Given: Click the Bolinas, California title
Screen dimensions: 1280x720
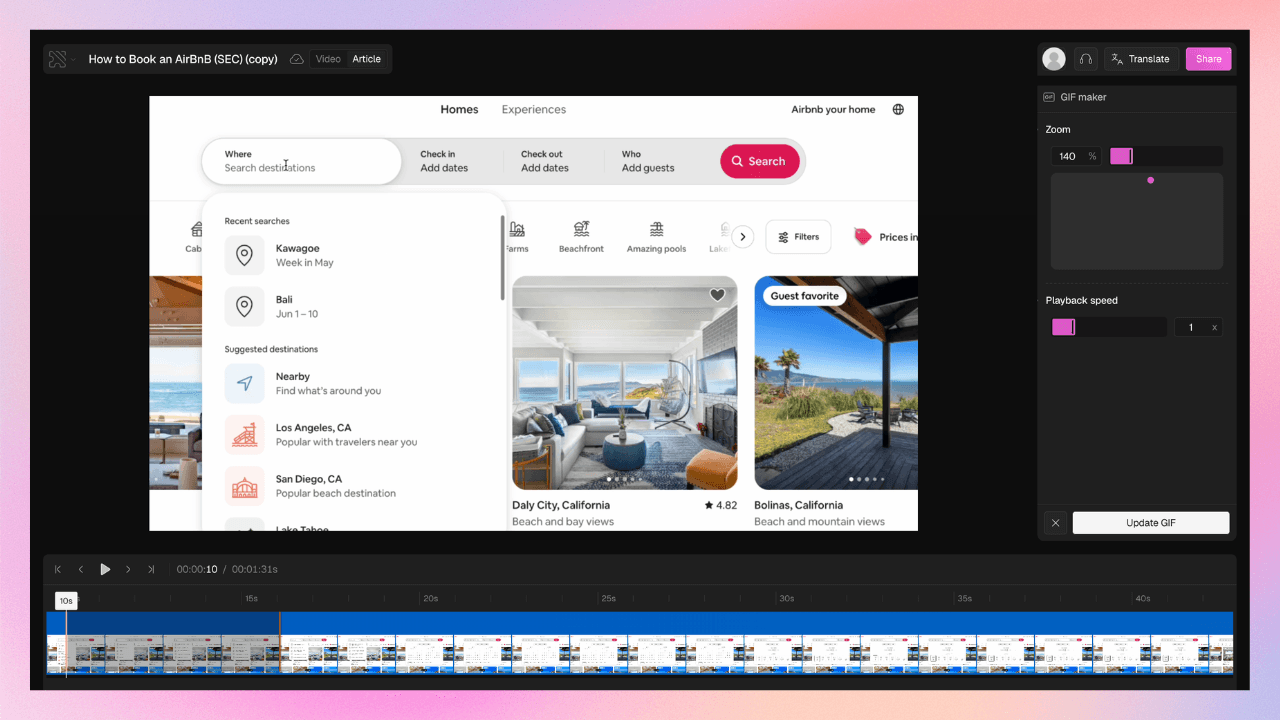Looking at the screenshot, I should [x=799, y=505].
